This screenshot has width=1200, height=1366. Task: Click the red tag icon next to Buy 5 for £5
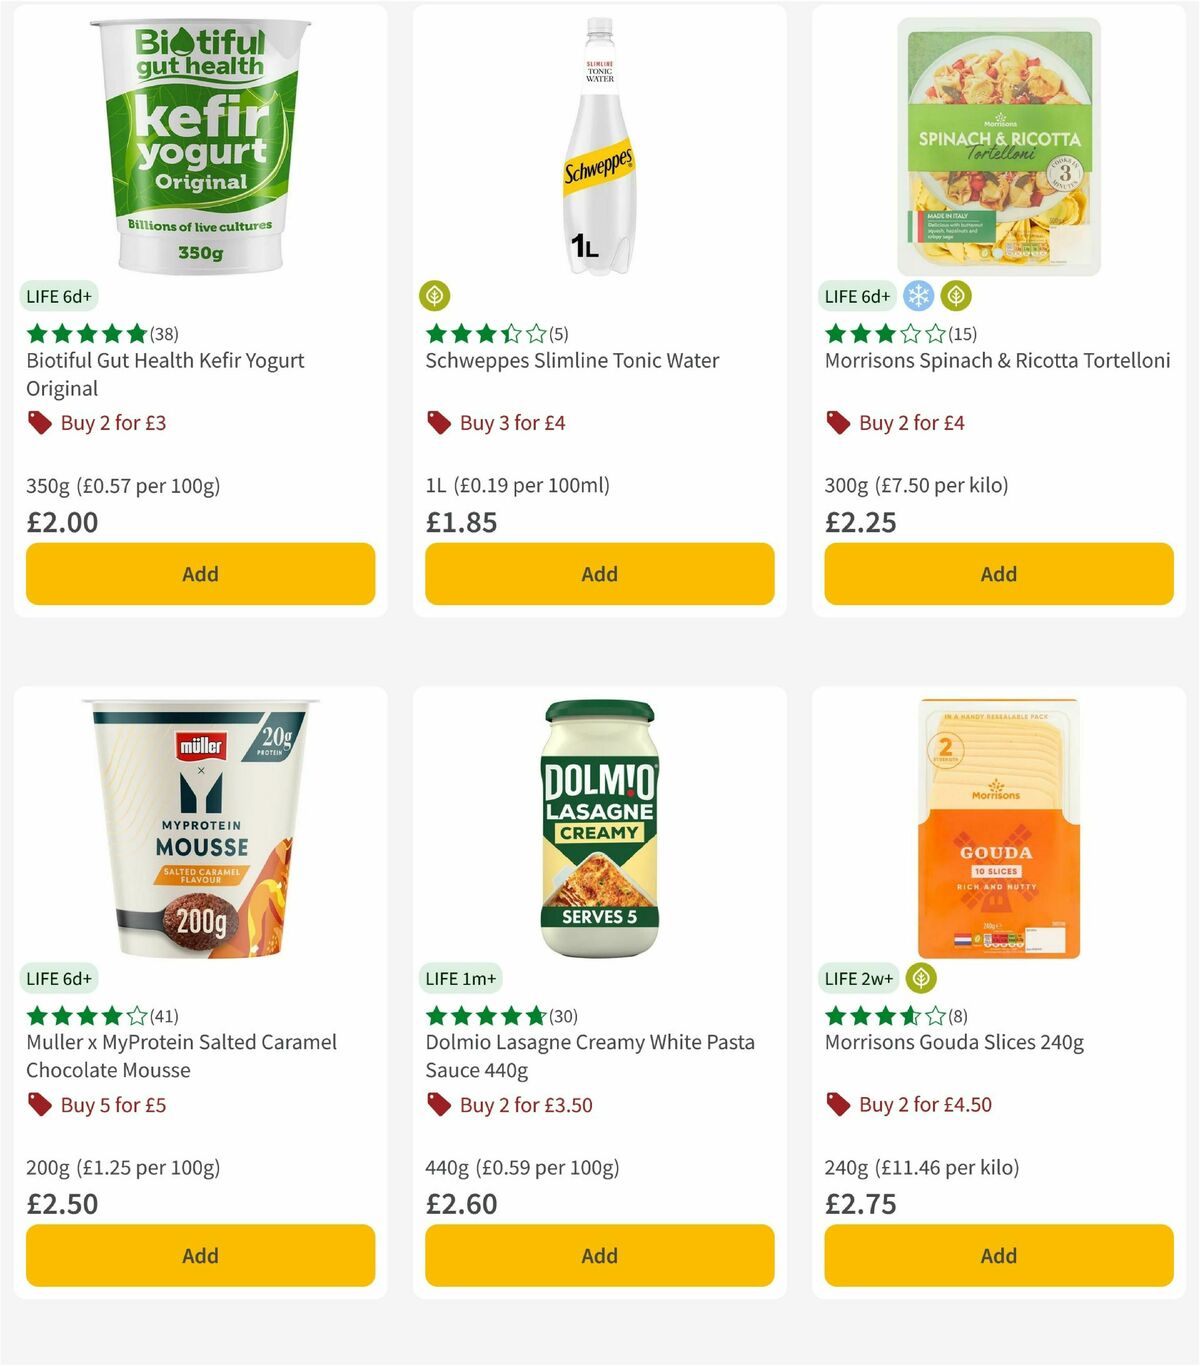tap(39, 1105)
